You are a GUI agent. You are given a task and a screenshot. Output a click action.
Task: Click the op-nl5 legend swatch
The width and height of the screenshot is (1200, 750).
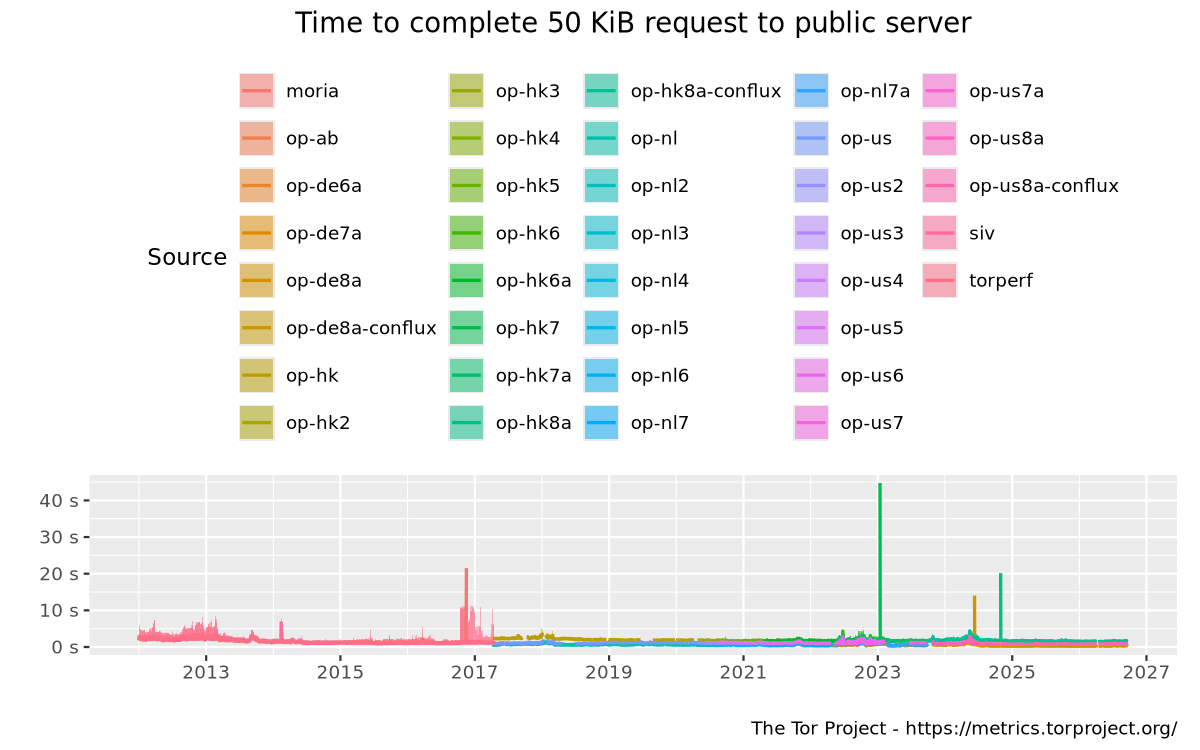coord(602,328)
